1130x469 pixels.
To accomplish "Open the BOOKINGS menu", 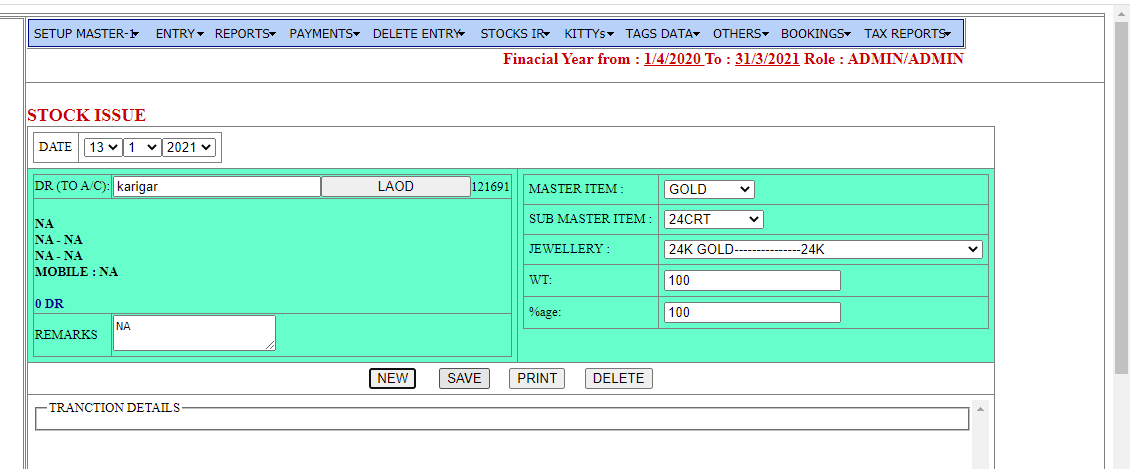I will click(x=815, y=34).
